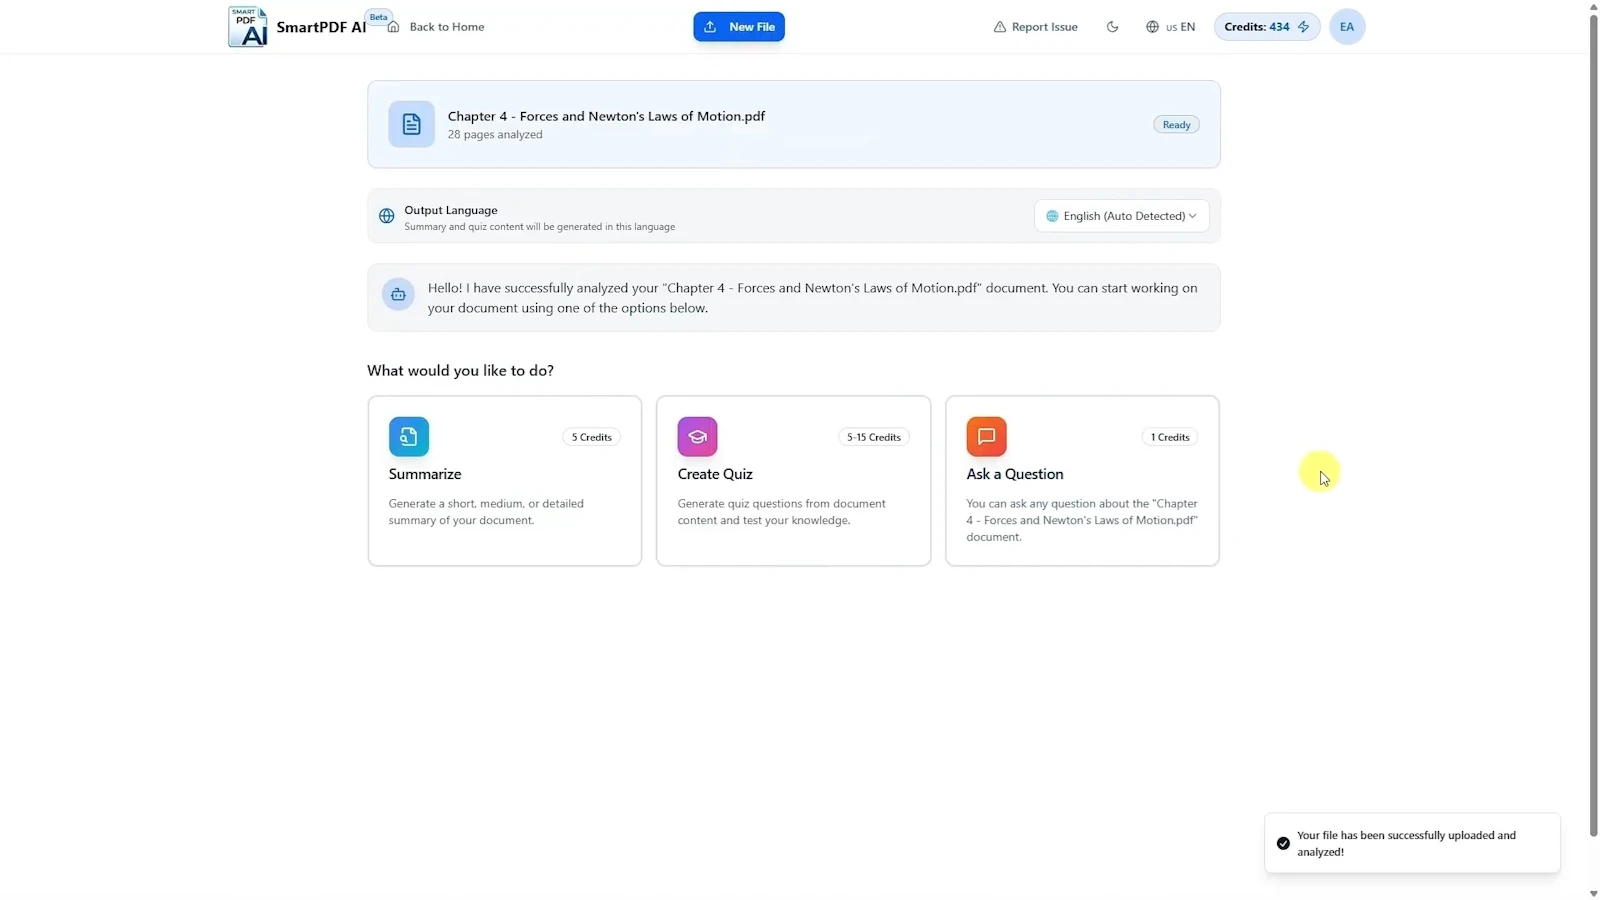Click the 5 Credits badge
The width and height of the screenshot is (1600, 900).
tap(591, 437)
